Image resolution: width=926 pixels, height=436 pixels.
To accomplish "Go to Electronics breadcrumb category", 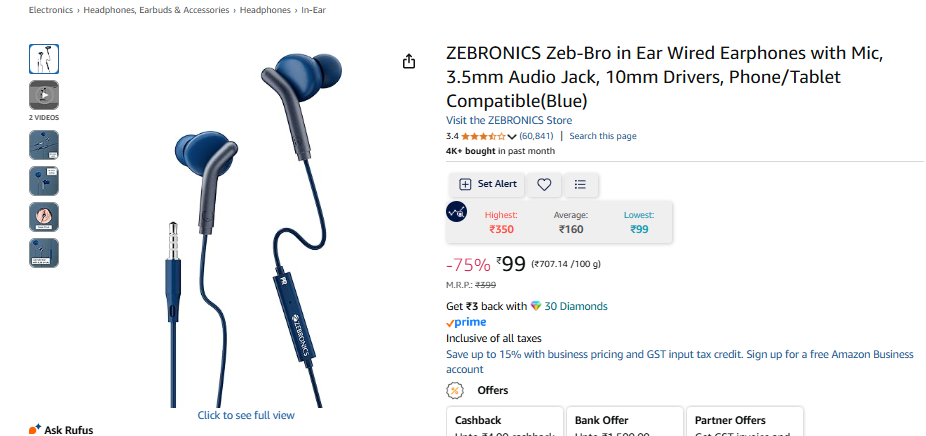I will point(51,10).
